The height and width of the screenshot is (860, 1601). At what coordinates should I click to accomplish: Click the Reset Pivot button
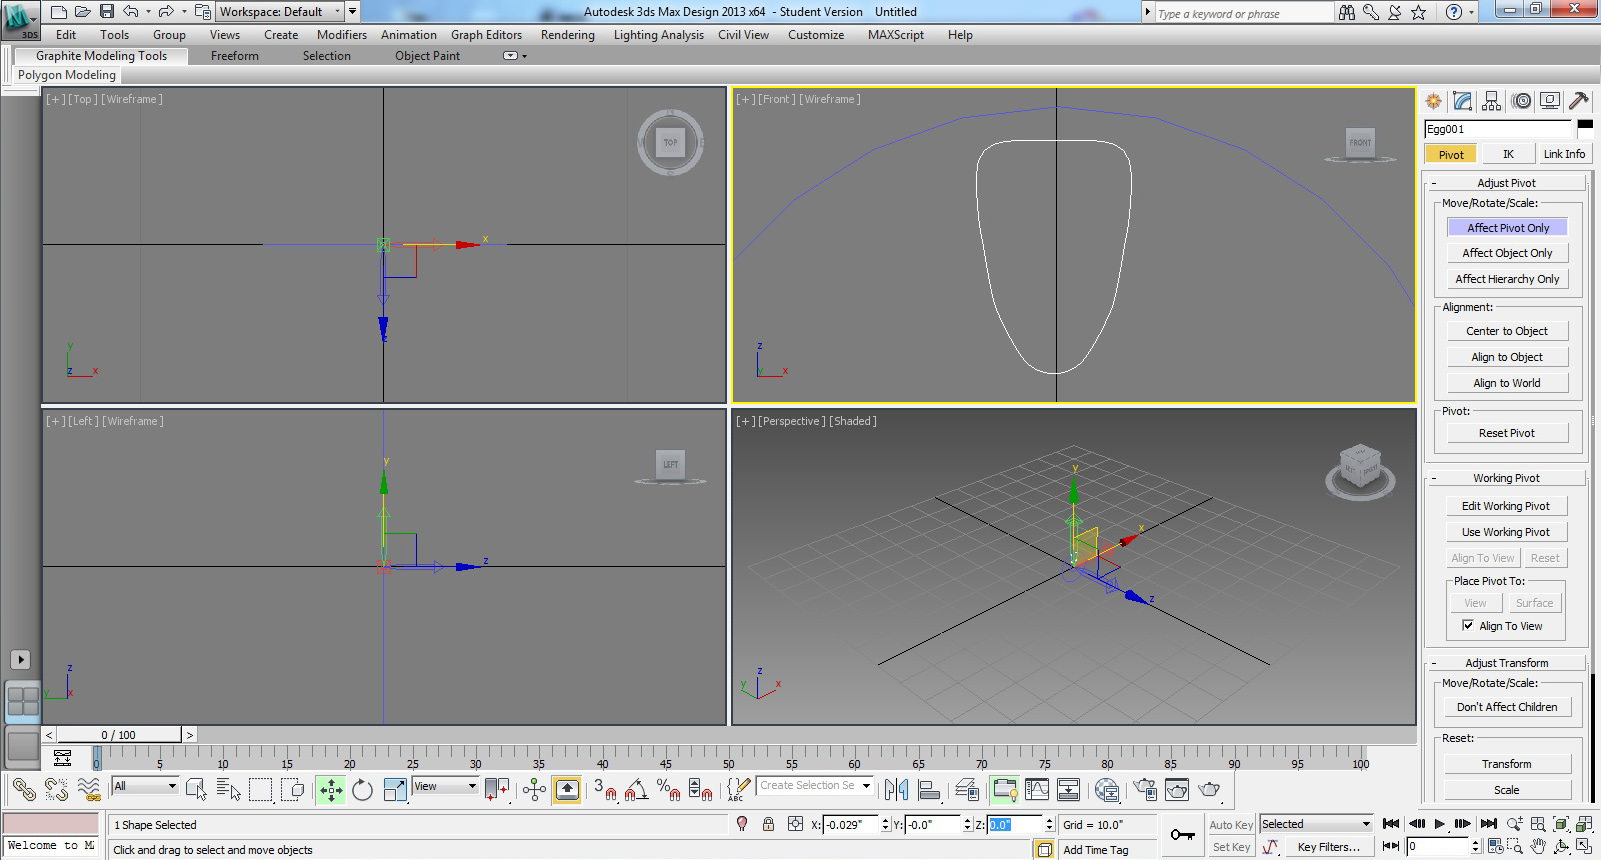click(1507, 433)
